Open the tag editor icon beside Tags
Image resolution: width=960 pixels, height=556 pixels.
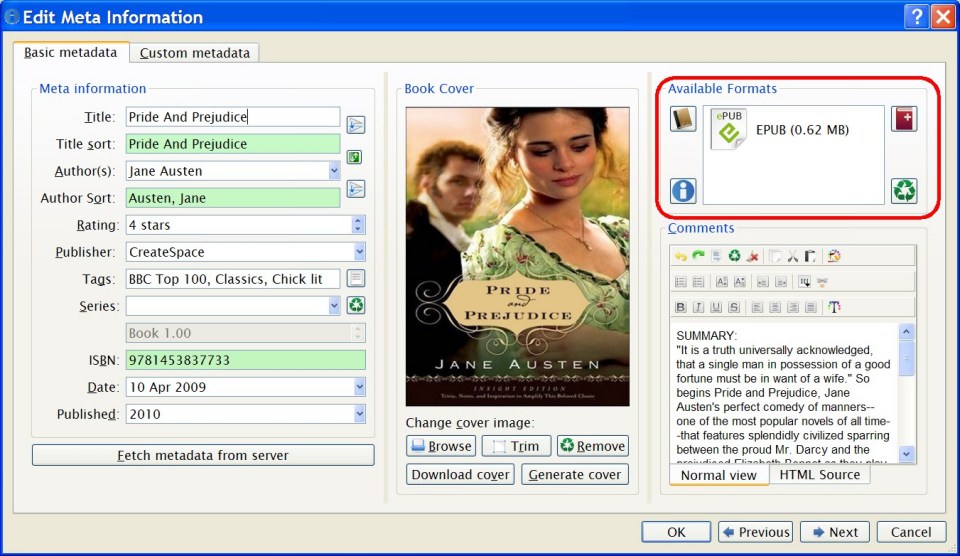pos(356,279)
